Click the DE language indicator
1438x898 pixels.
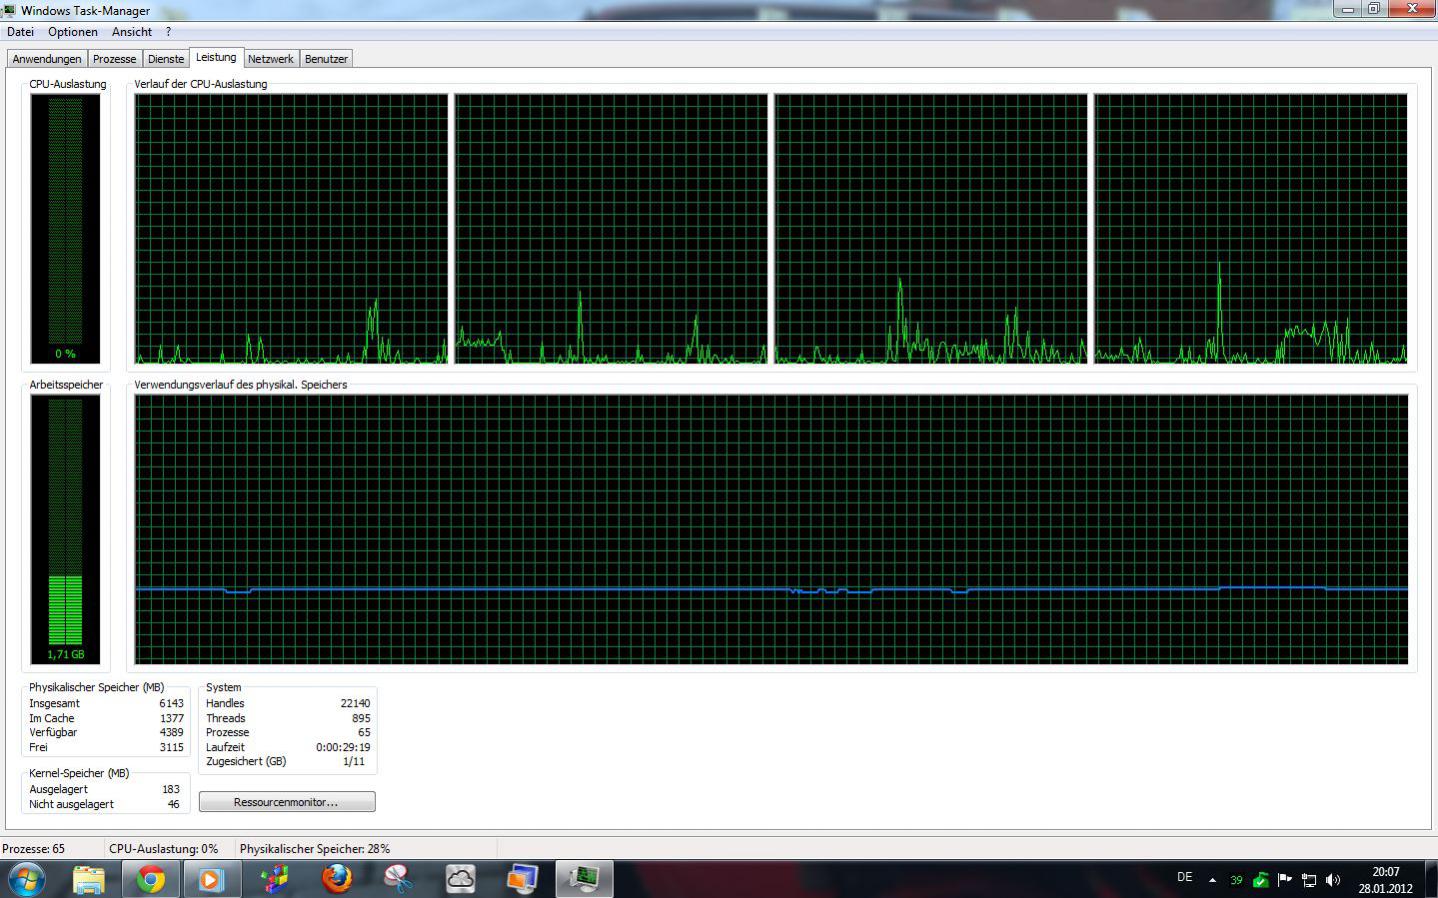(1185, 877)
